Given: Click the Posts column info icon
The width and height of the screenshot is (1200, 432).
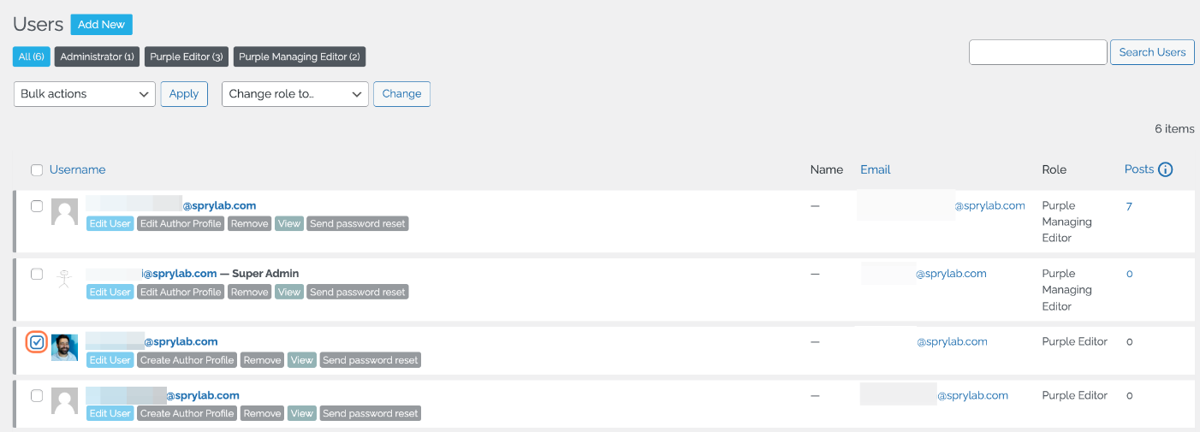Looking at the screenshot, I should click(1165, 170).
